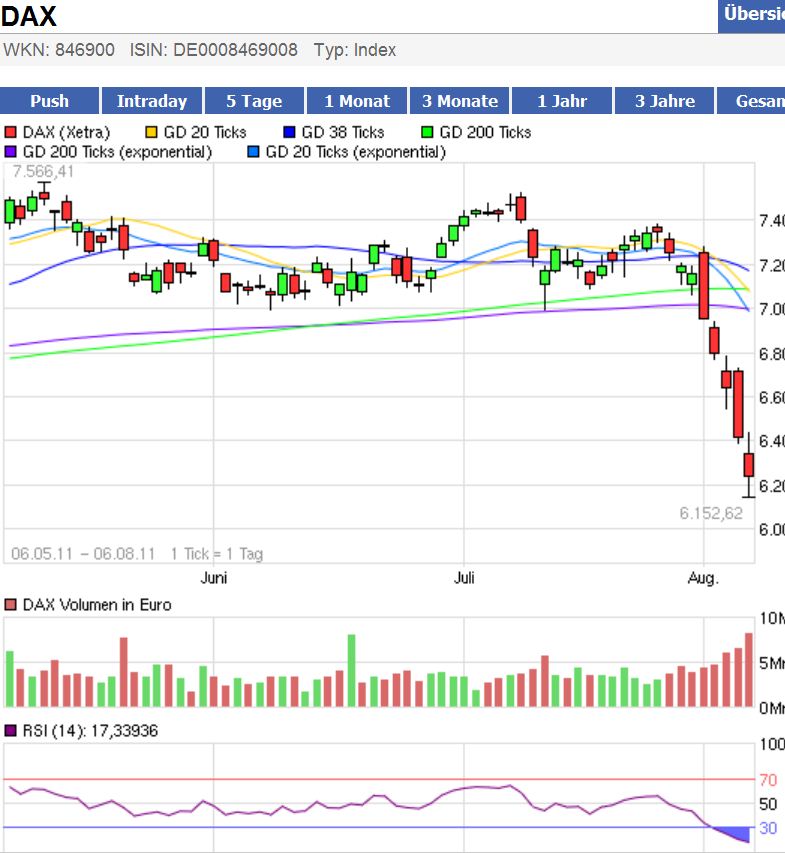Click the RSI 30 threshold label
The image size is (785, 853).
(x=768, y=828)
